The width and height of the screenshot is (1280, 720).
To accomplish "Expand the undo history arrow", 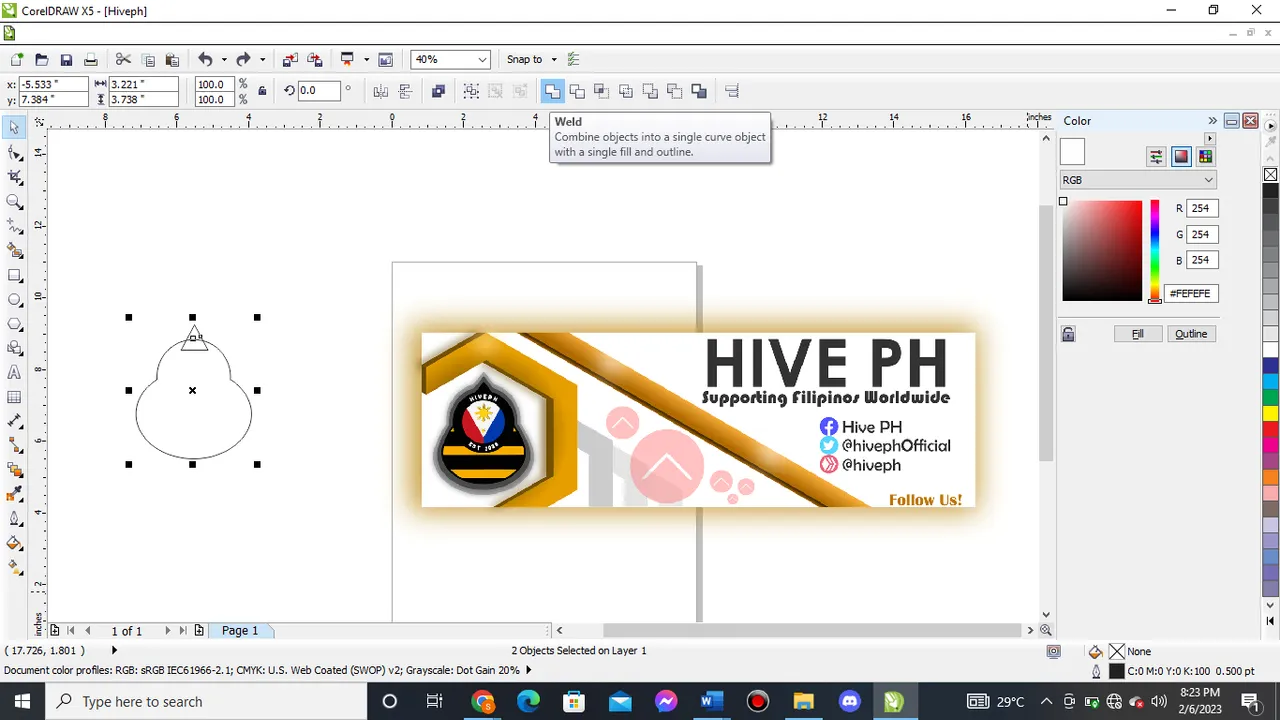I will [223, 60].
